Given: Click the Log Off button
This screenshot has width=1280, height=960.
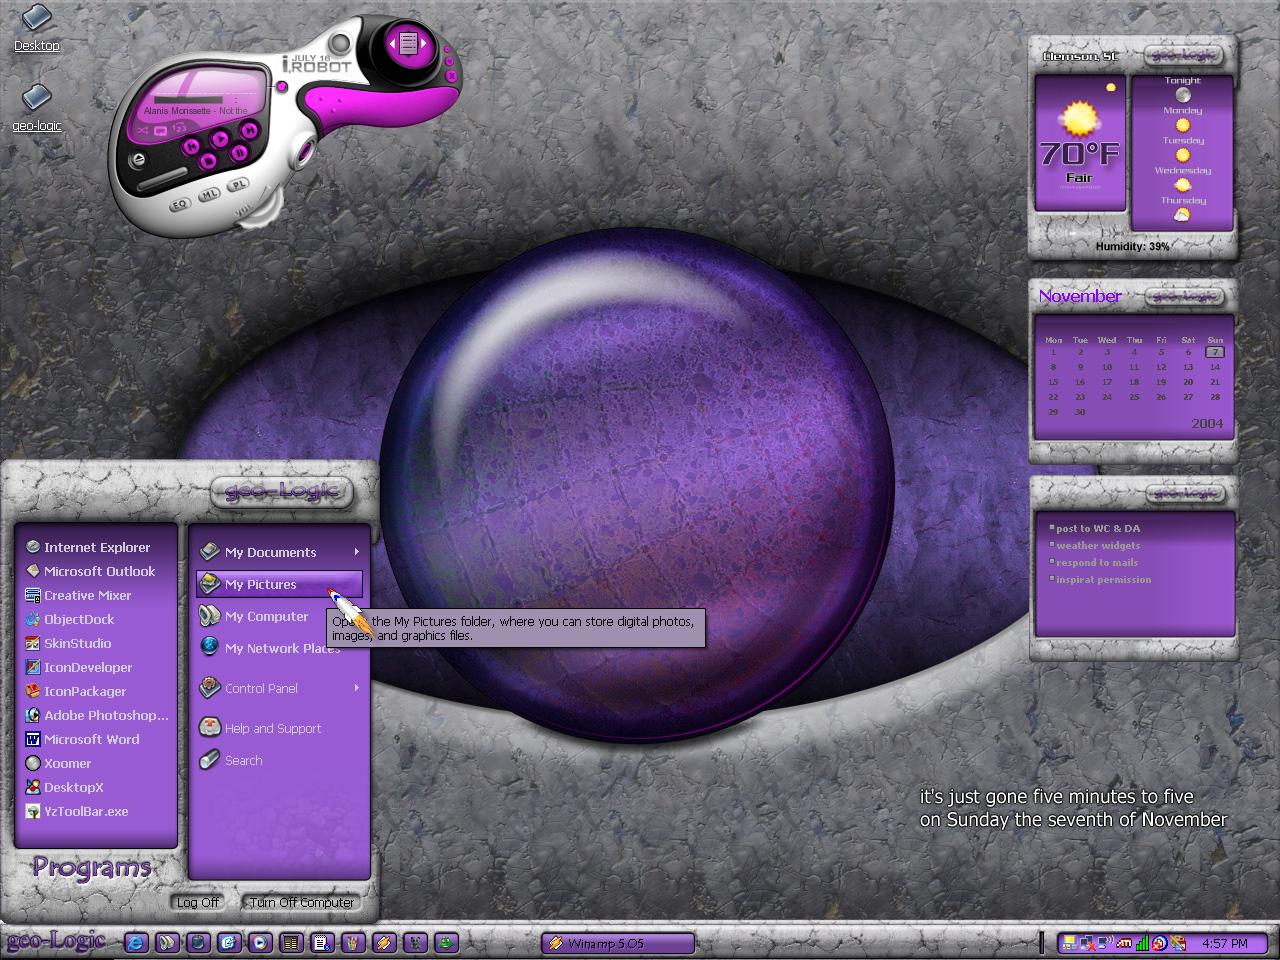Looking at the screenshot, I should 197,902.
